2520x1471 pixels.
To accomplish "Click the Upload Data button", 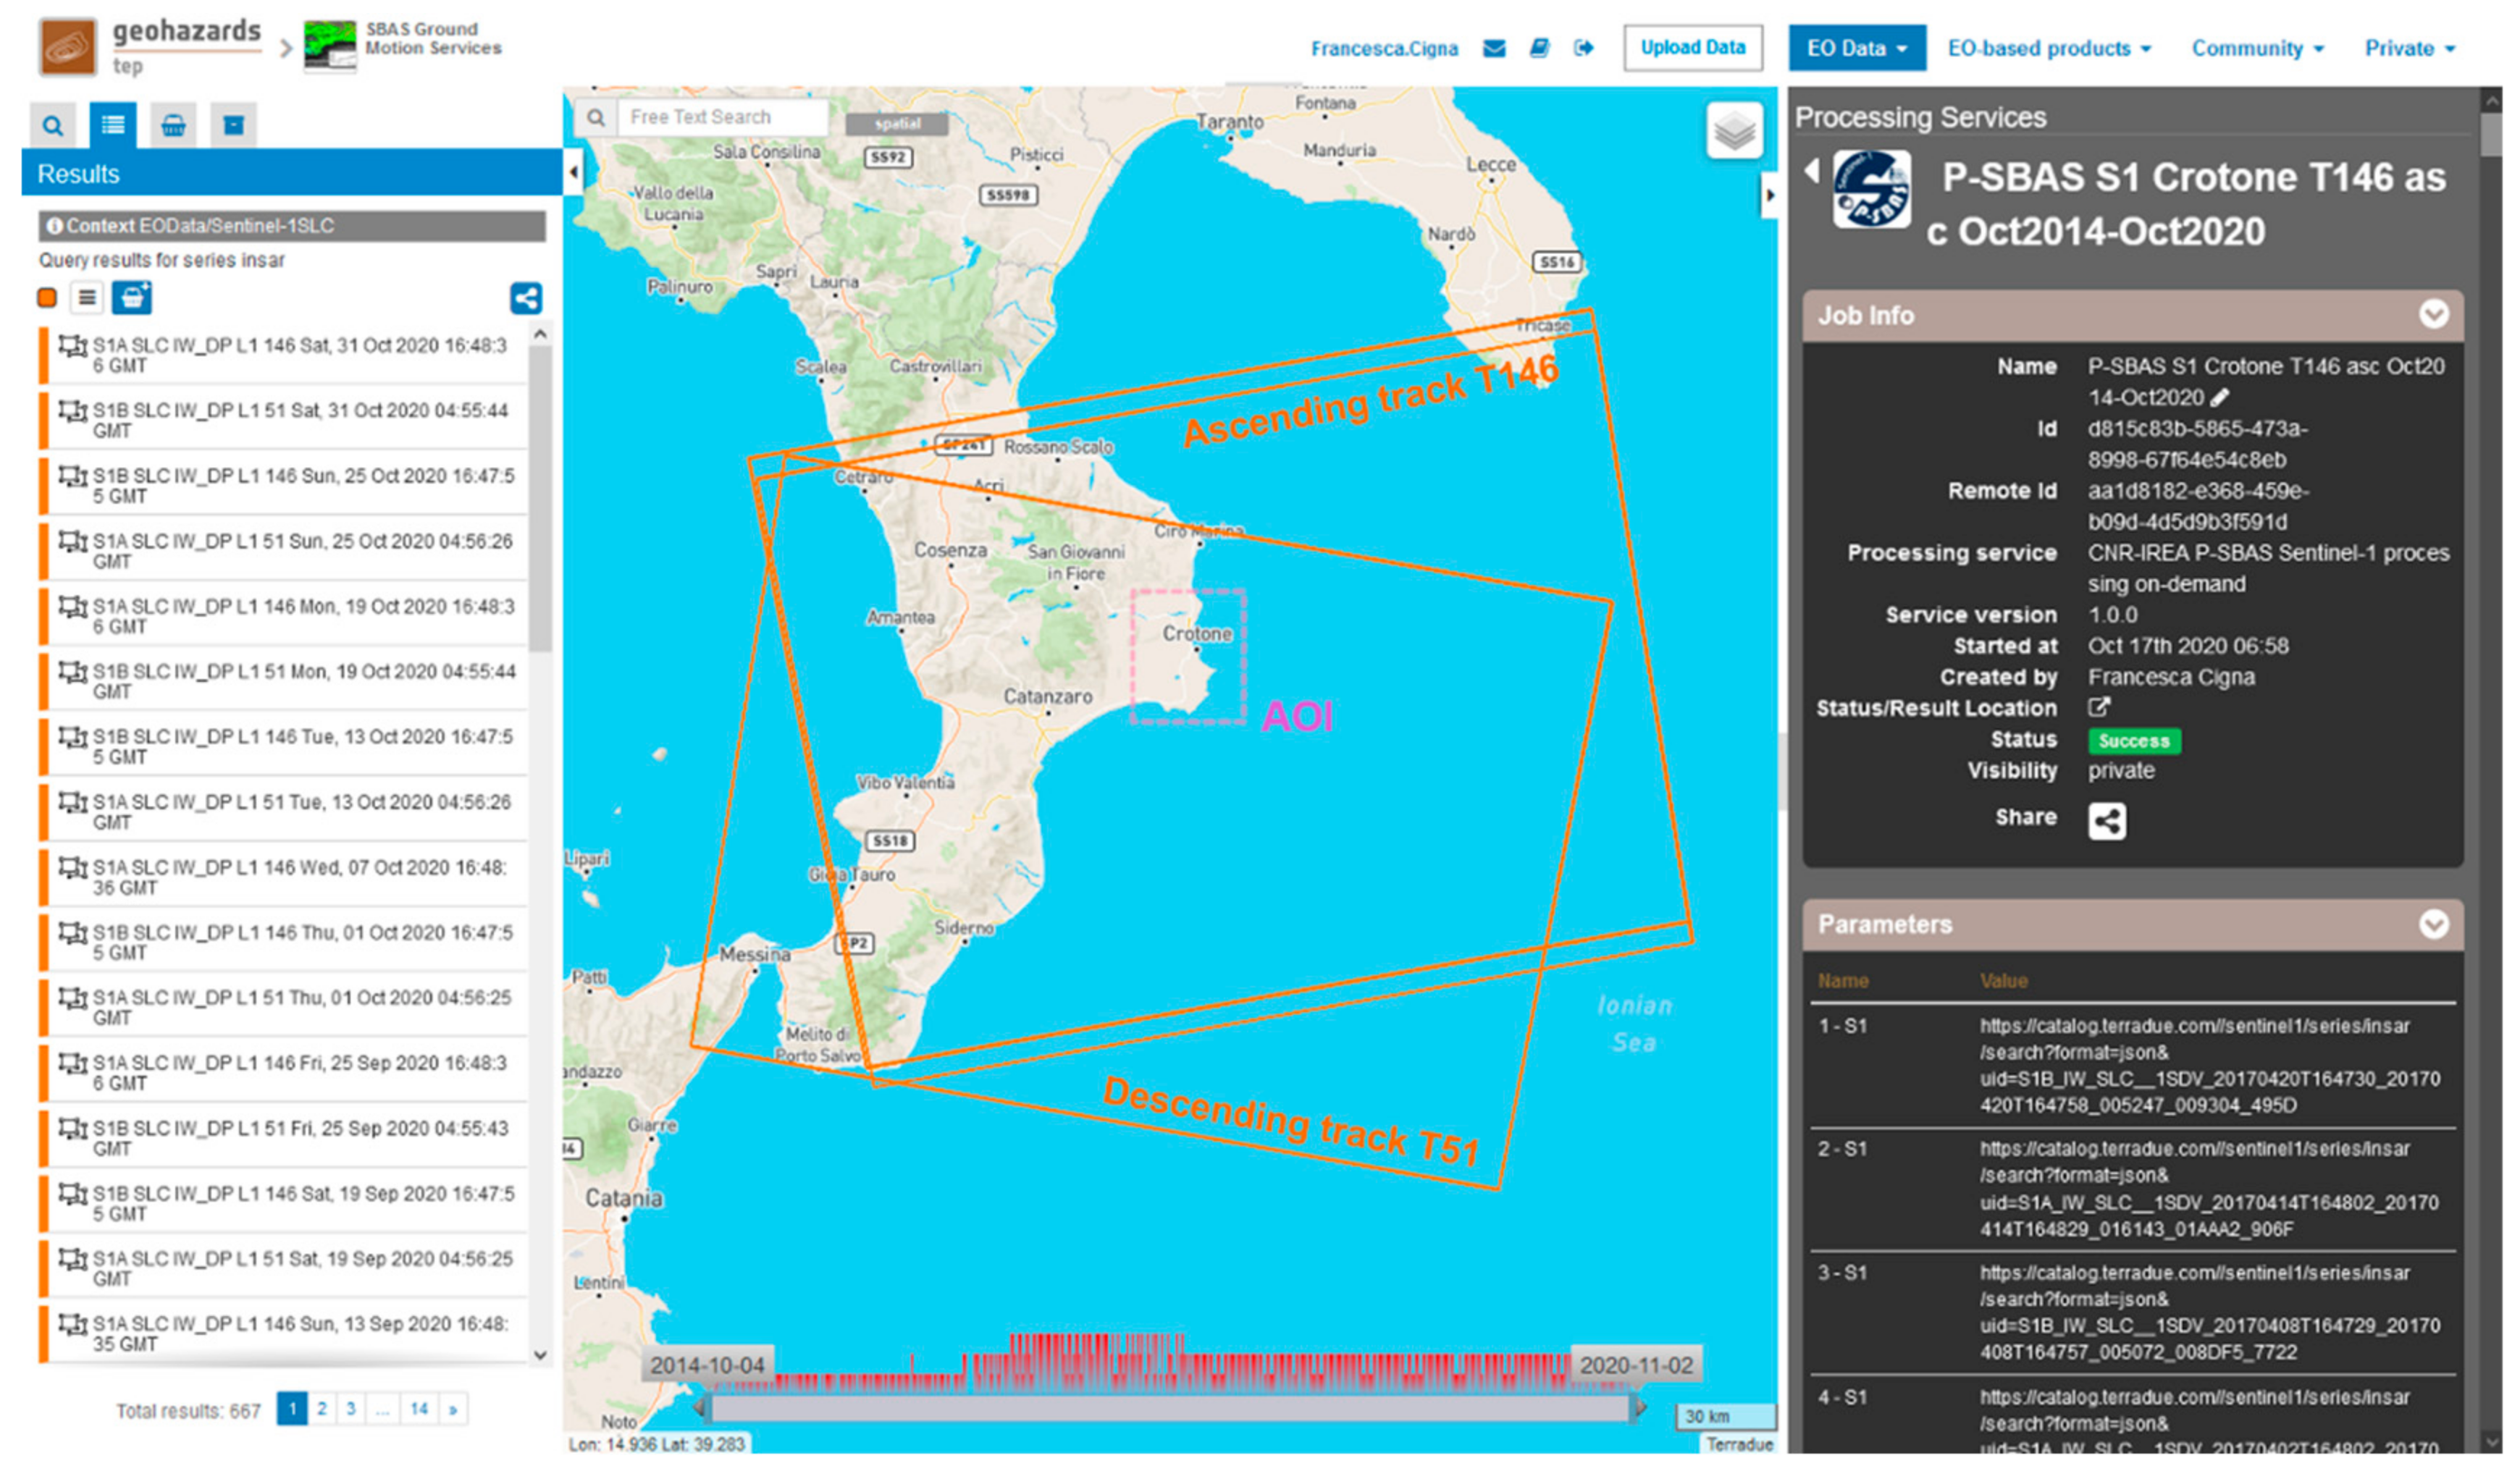I will [1692, 48].
